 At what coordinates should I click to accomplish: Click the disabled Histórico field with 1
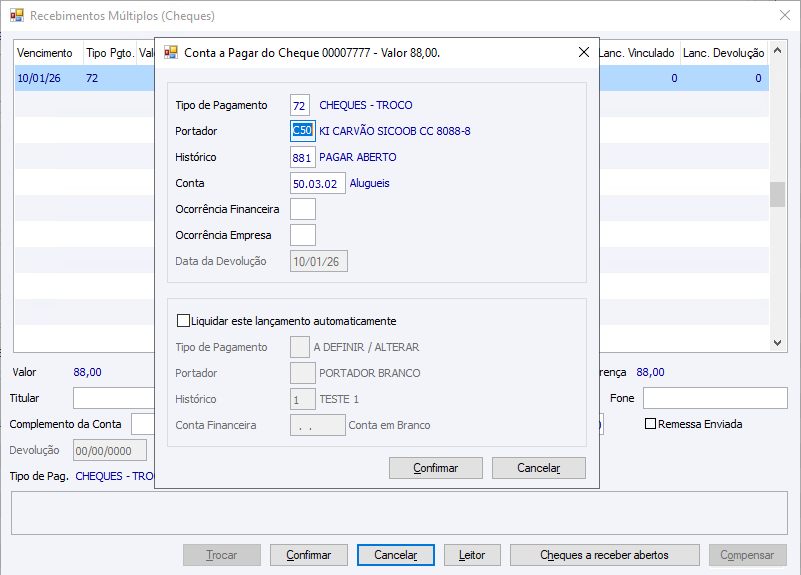coord(302,399)
